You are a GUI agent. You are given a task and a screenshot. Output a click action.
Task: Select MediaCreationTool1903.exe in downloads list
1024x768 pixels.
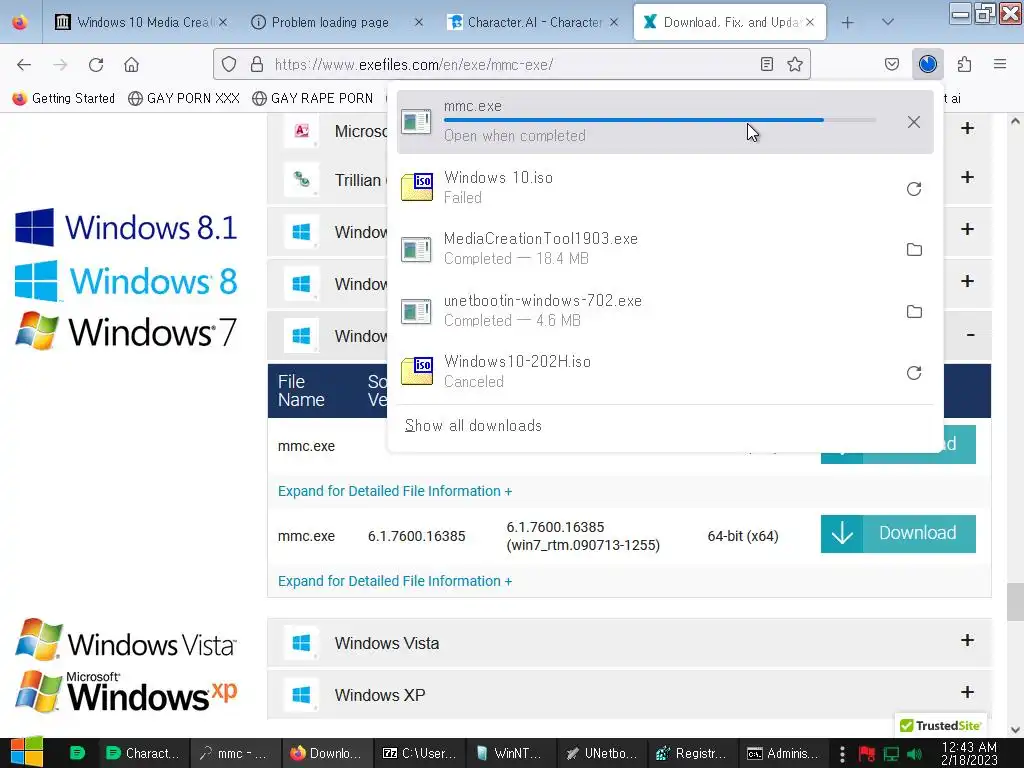[x=665, y=249]
